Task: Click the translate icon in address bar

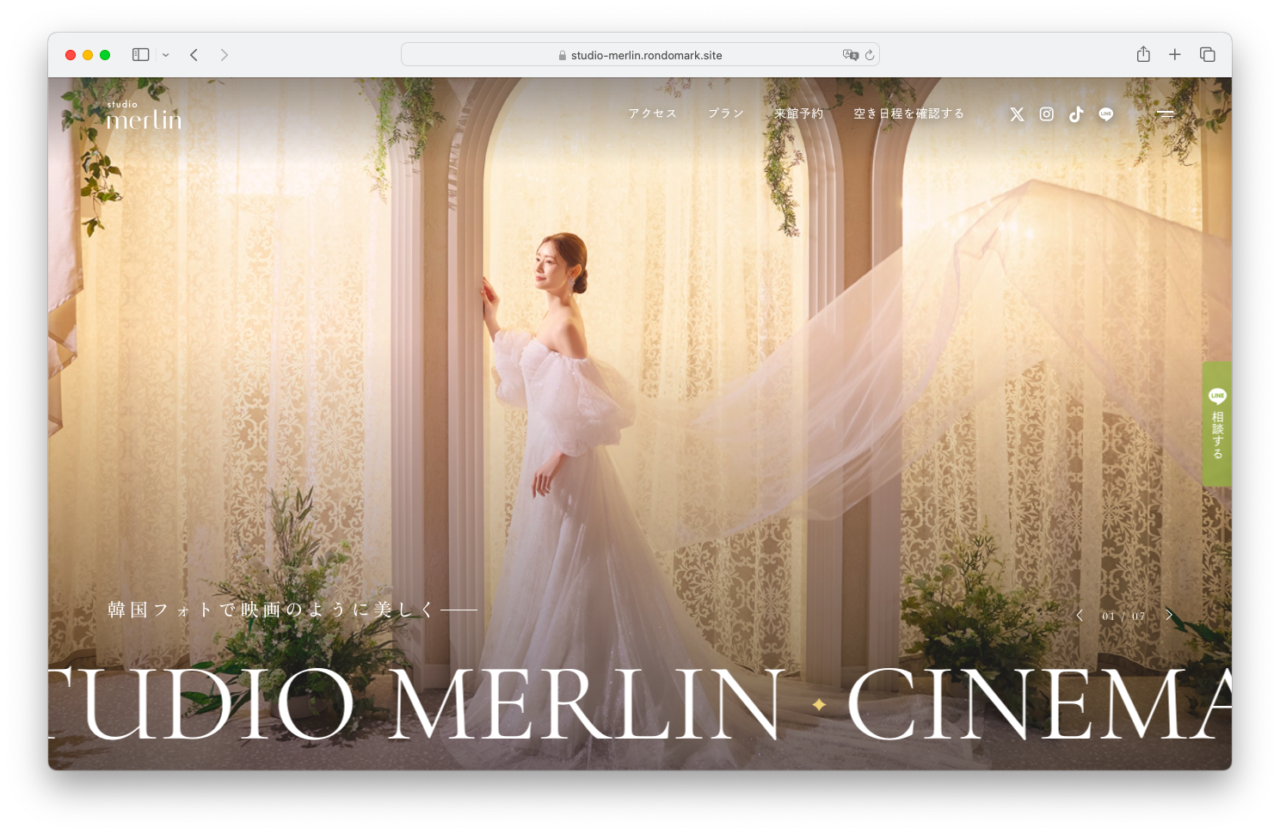Action: (850, 55)
